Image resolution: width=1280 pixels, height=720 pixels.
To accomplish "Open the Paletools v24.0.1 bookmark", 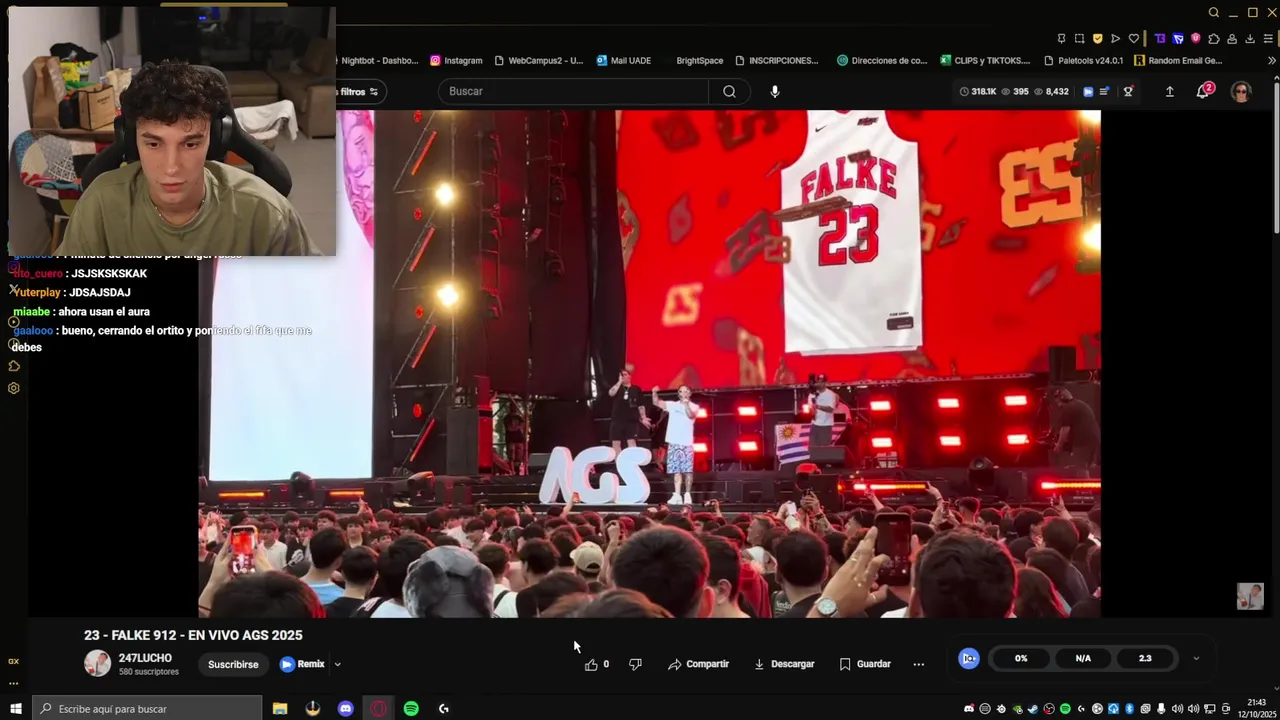I will (1083, 60).
